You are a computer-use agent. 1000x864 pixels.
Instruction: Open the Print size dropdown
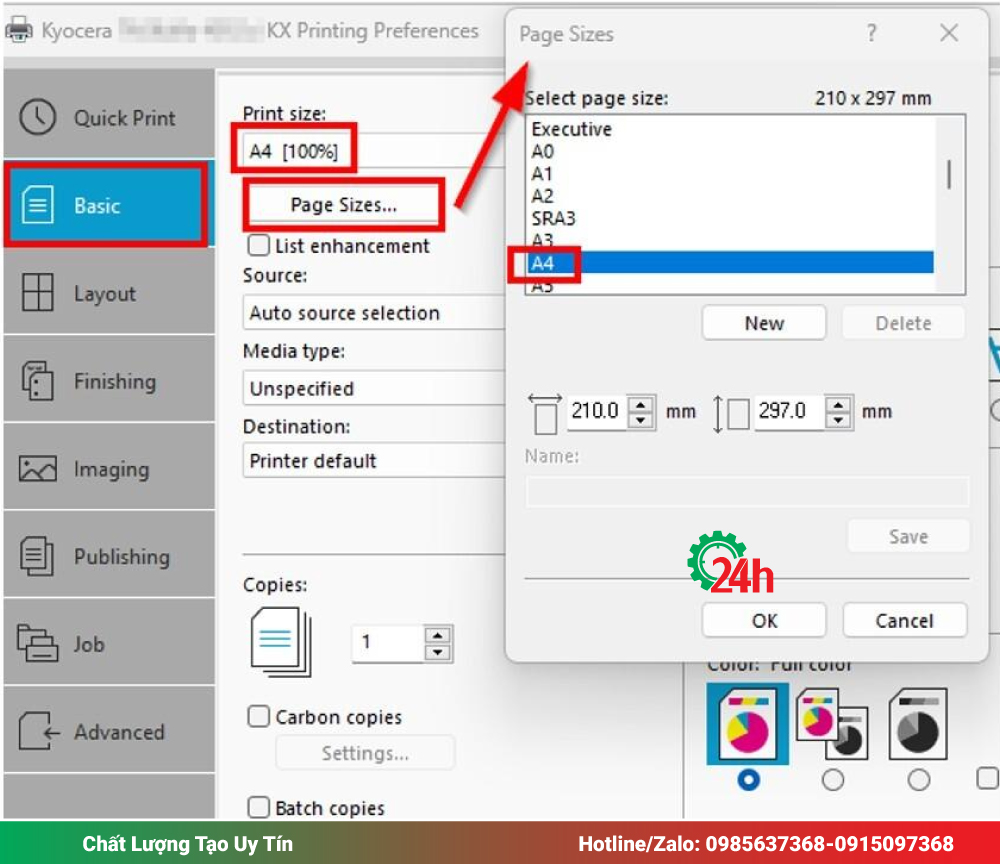pos(373,150)
